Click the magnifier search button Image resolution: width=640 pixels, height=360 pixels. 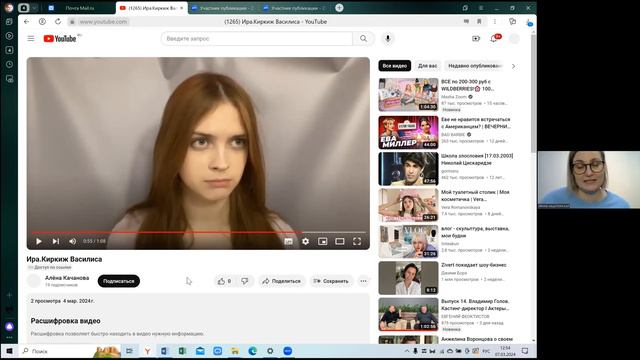coord(363,38)
